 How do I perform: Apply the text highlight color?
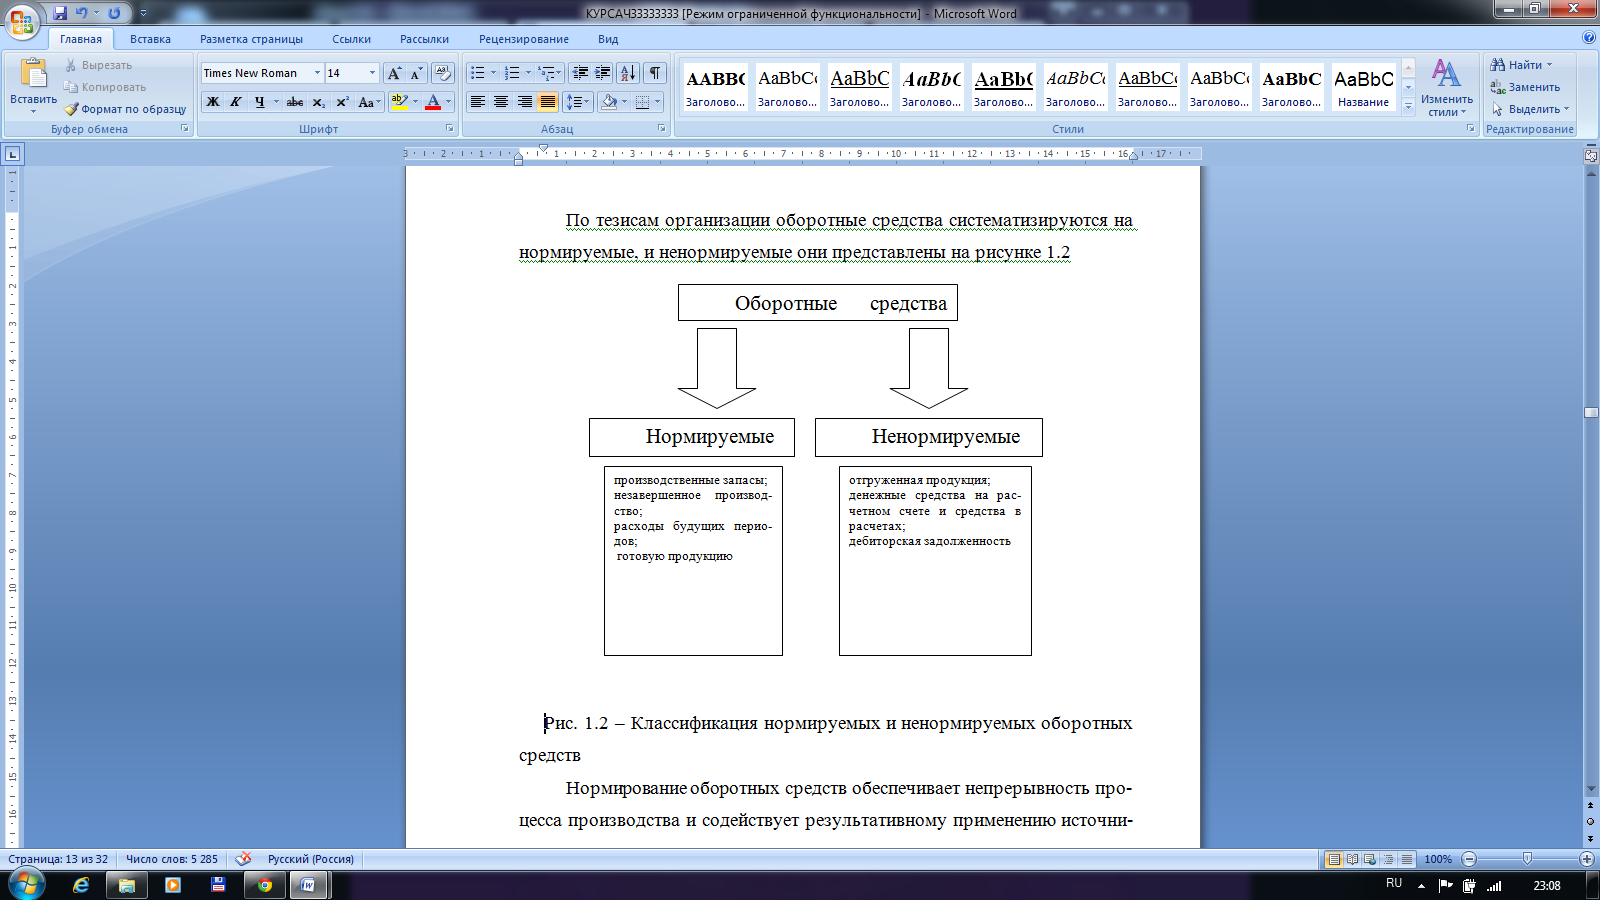[x=399, y=102]
